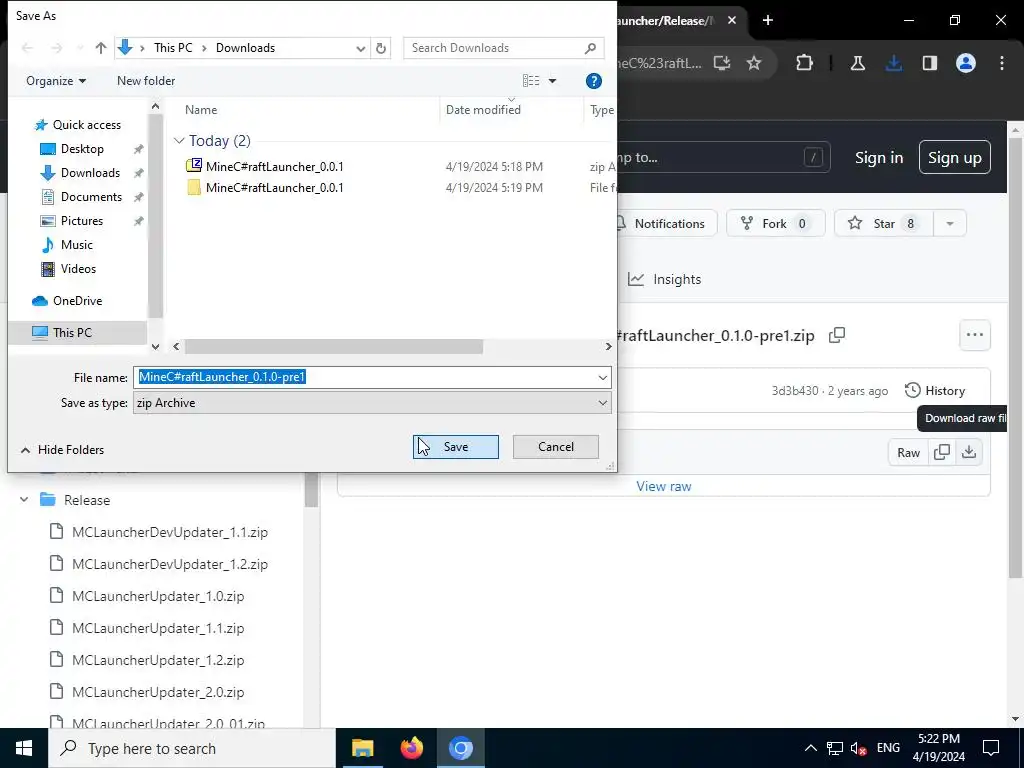Image resolution: width=1024 pixels, height=768 pixels.
Task: Collapse the Release folder in file tree
Action: [24, 500]
